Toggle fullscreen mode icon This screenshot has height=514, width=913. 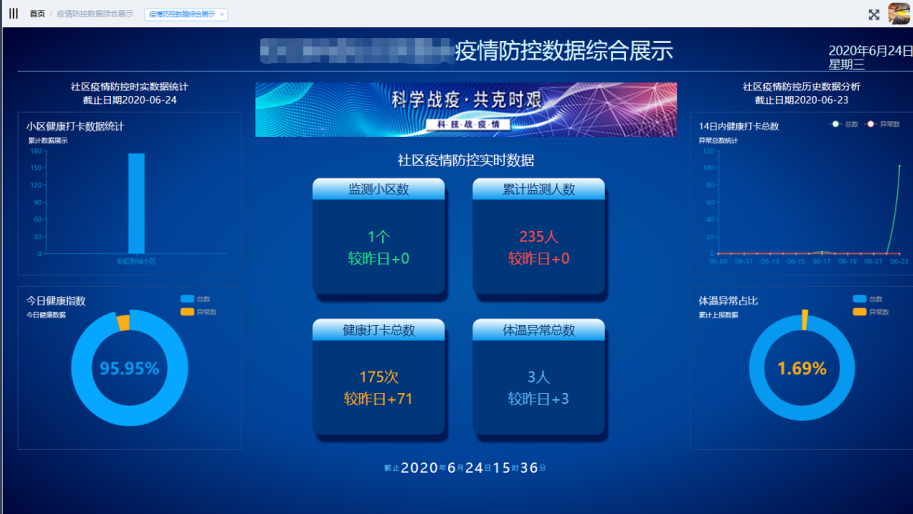pyautogui.click(x=873, y=14)
